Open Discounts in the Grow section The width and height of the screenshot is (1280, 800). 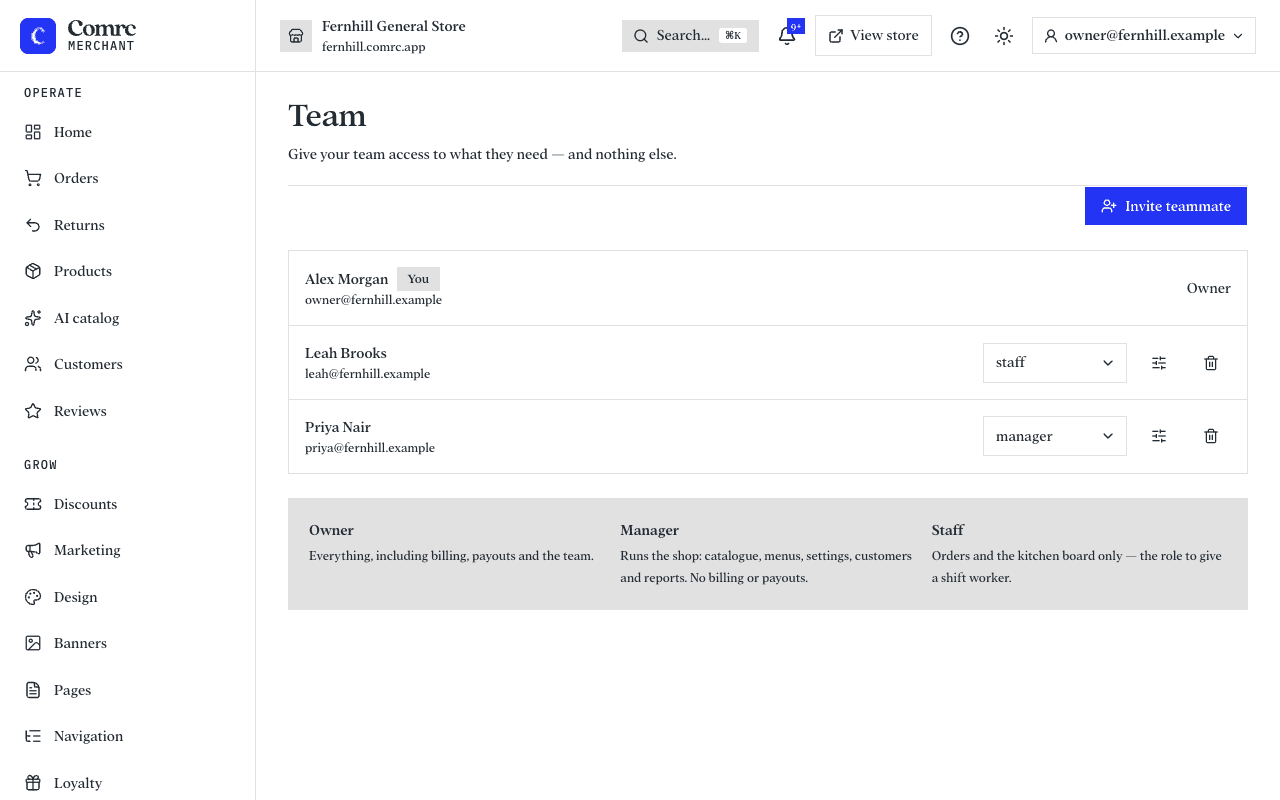[128, 504]
